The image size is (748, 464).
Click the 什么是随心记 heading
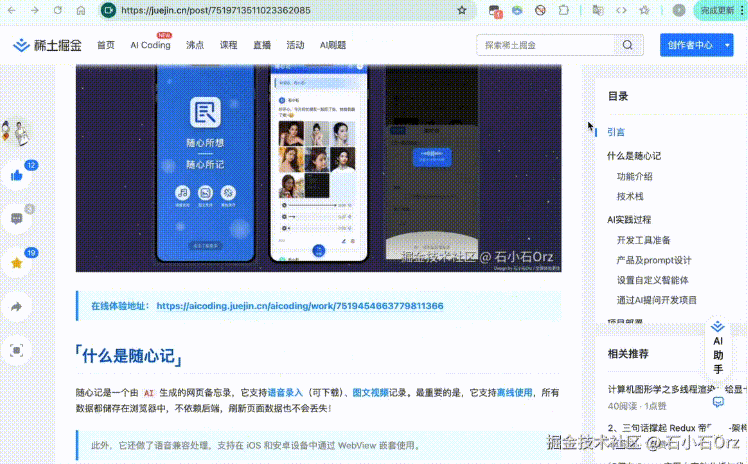point(128,356)
